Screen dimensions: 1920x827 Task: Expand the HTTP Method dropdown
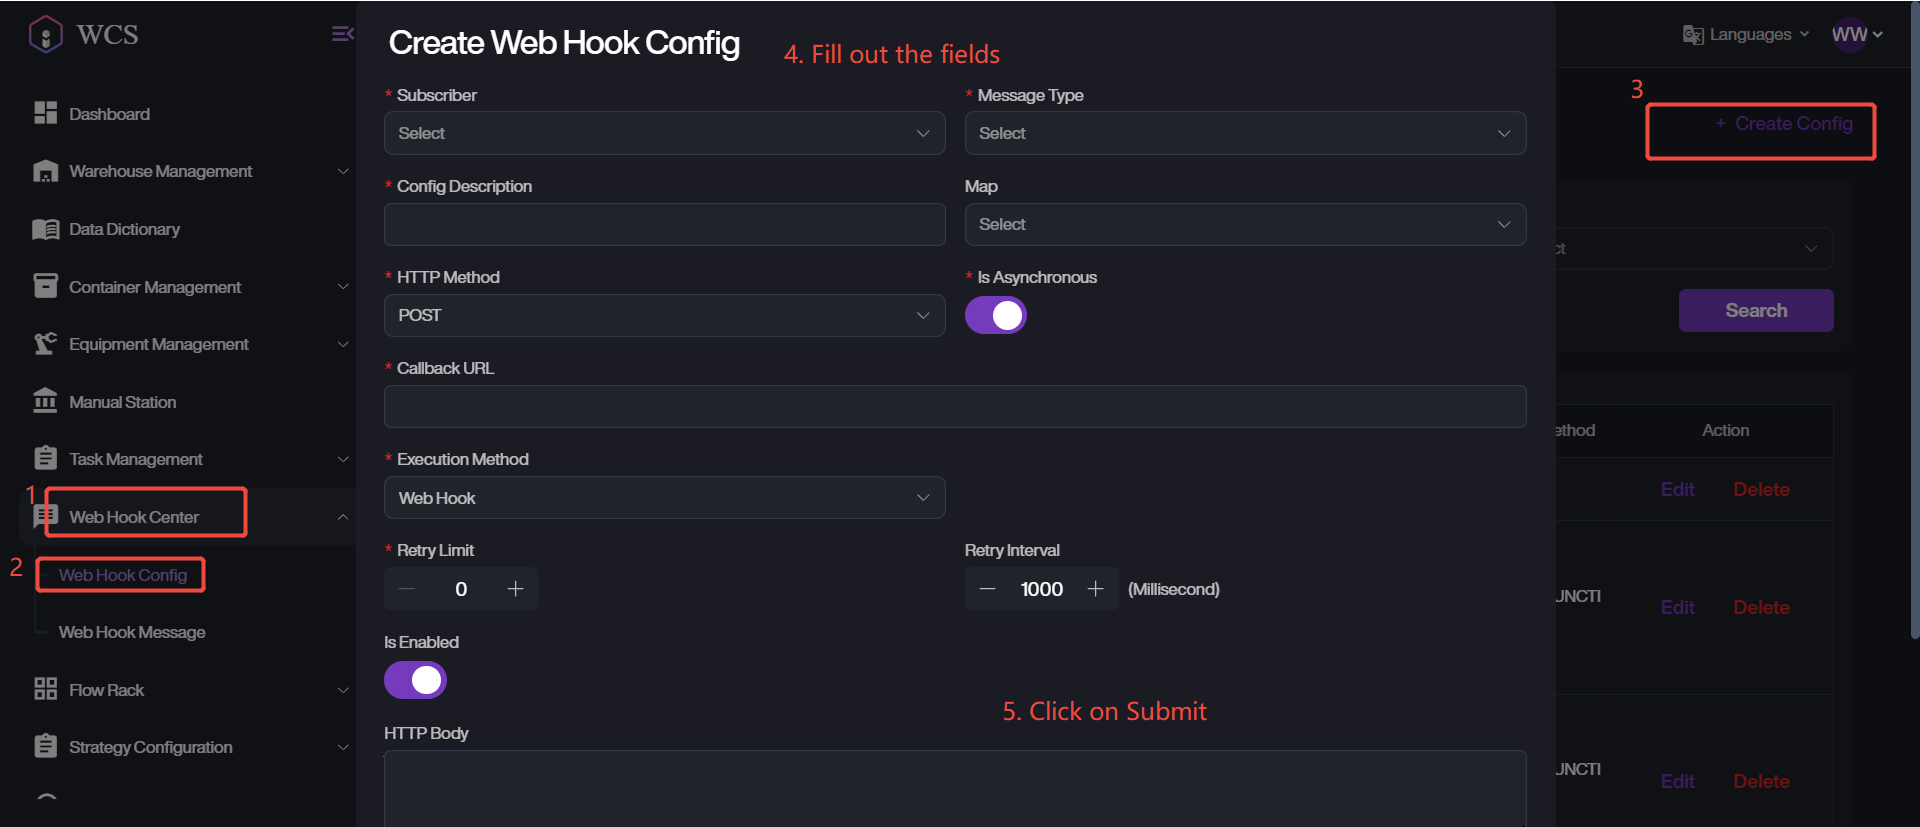664,315
